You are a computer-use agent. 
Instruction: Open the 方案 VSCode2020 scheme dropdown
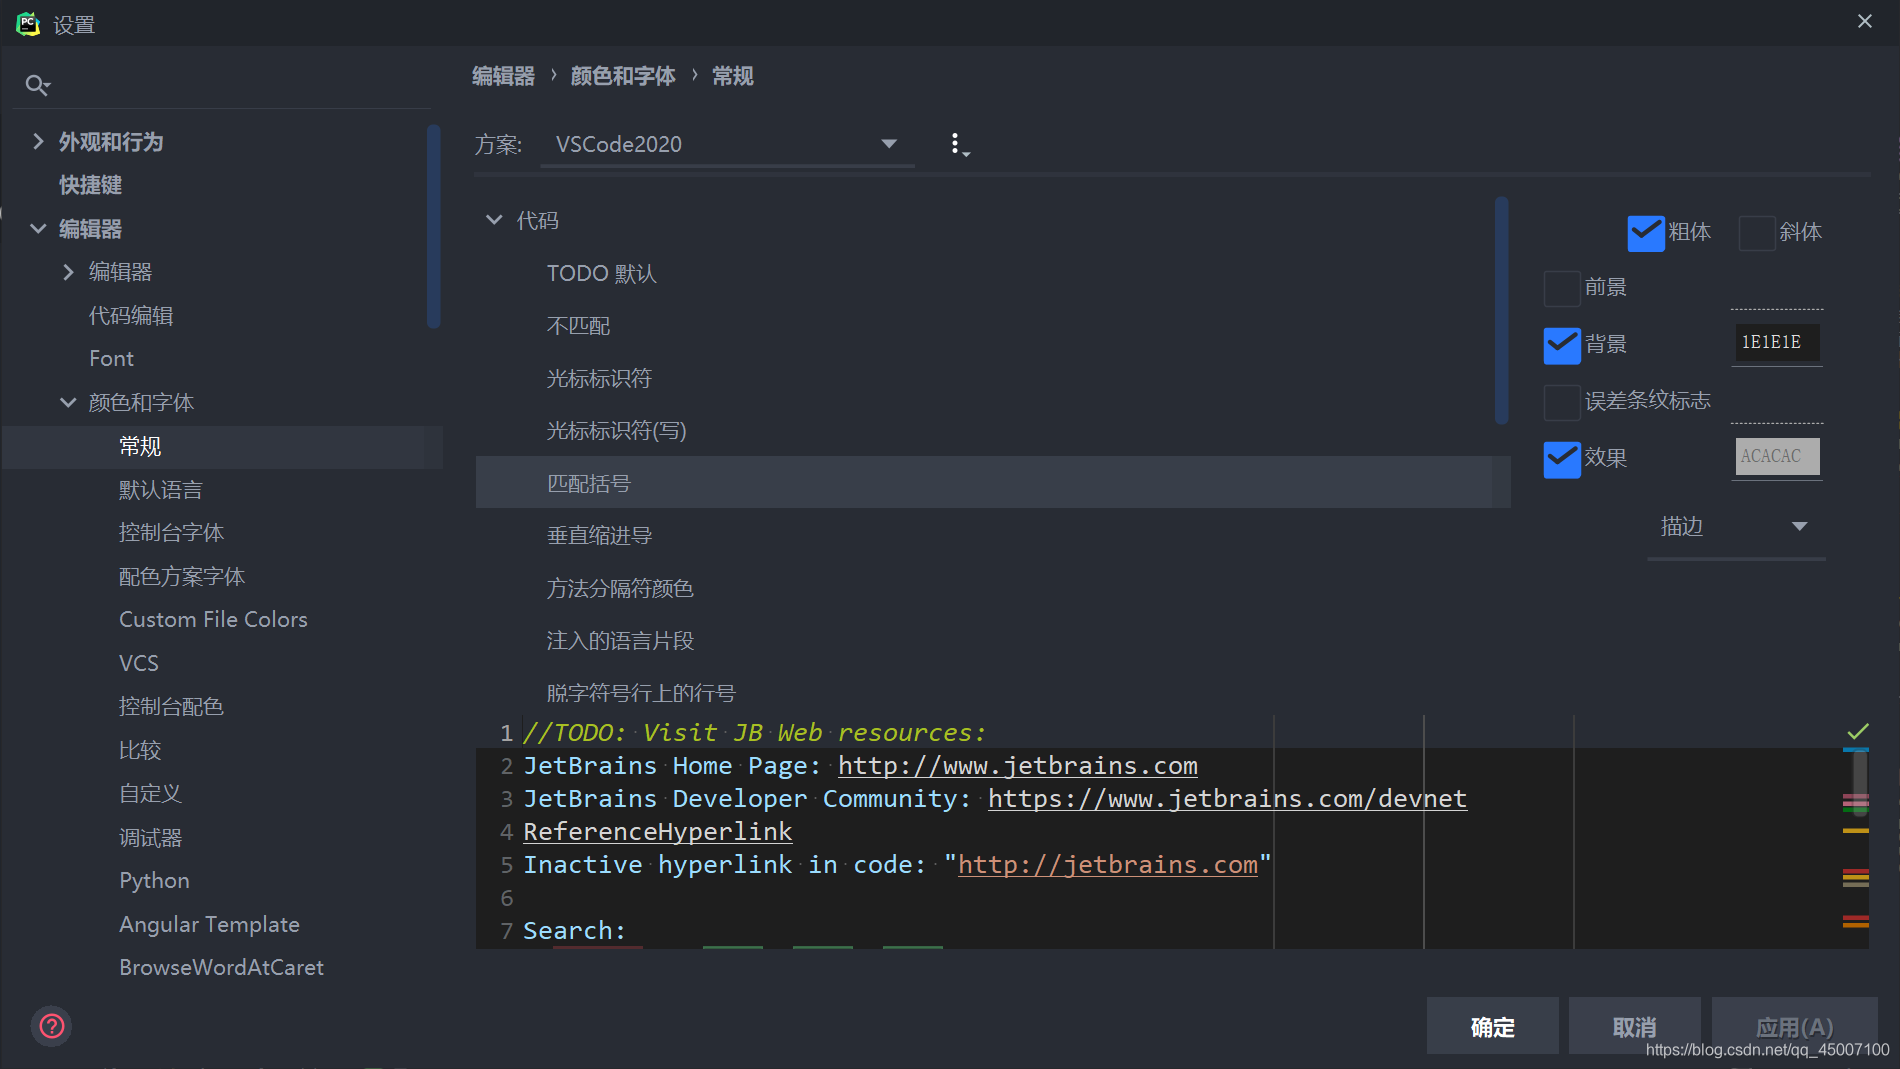point(727,145)
